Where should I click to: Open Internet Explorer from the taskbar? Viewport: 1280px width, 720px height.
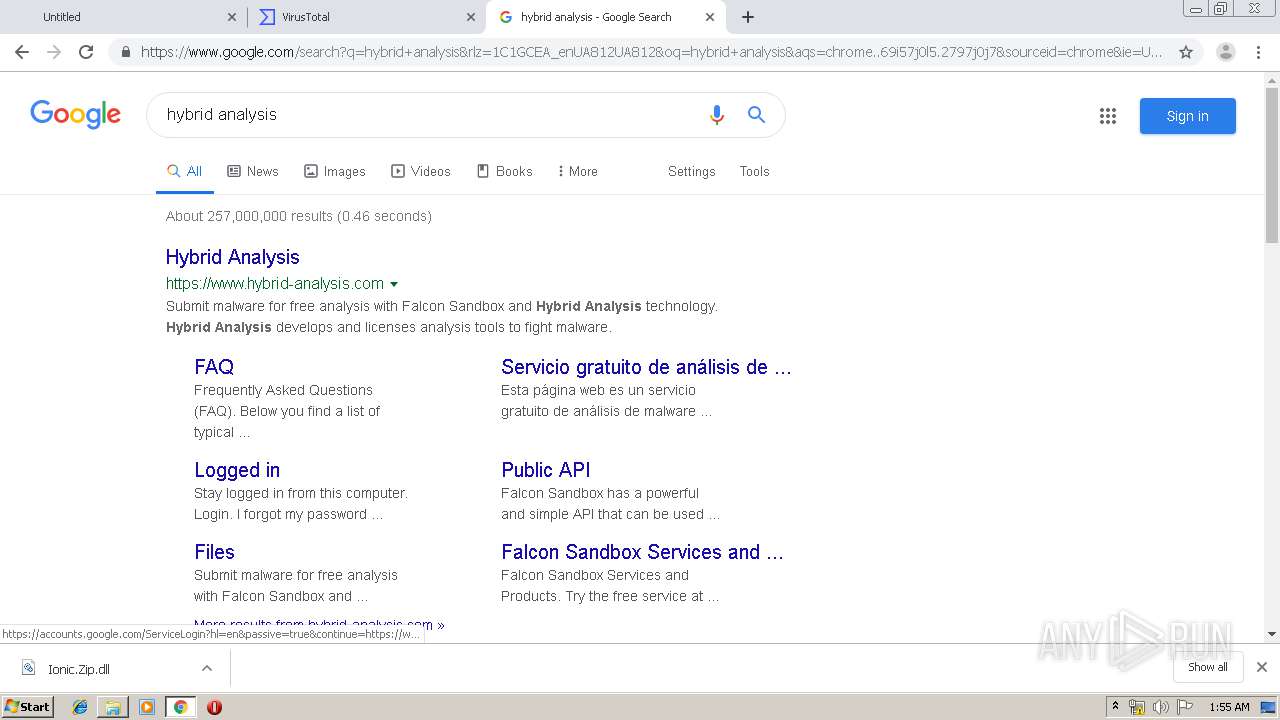pos(80,707)
